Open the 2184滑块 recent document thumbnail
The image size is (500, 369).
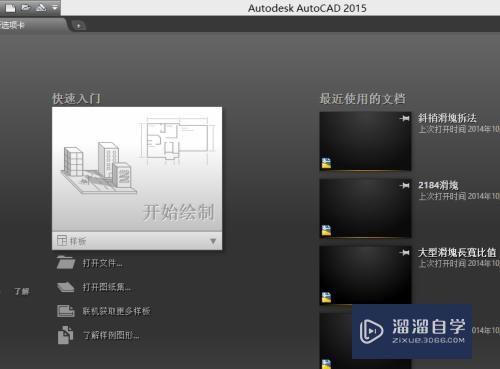click(x=365, y=208)
